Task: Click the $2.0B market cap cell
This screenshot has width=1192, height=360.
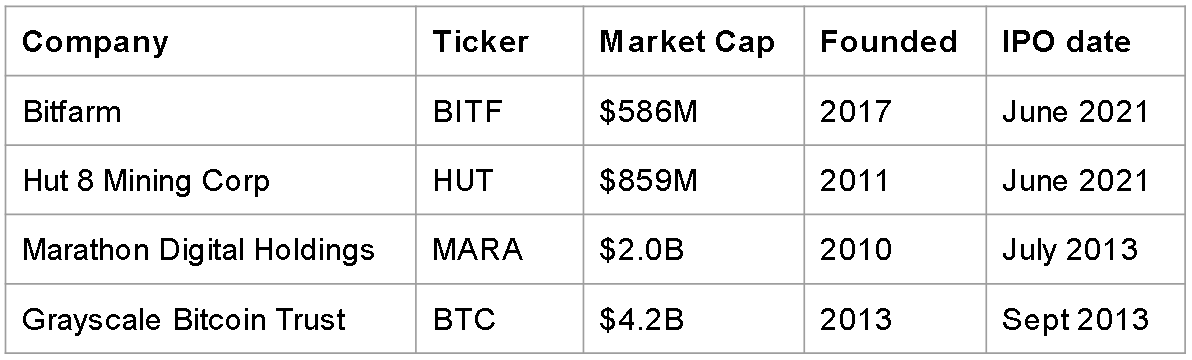Action: coord(693,249)
